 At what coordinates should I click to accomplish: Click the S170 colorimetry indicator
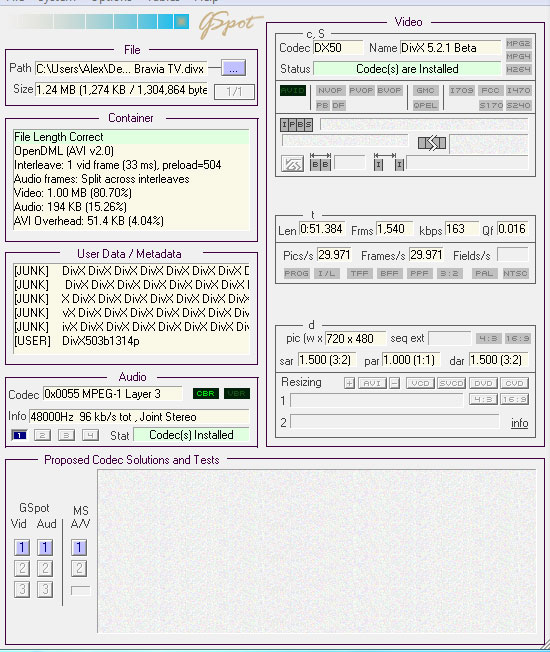491,105
